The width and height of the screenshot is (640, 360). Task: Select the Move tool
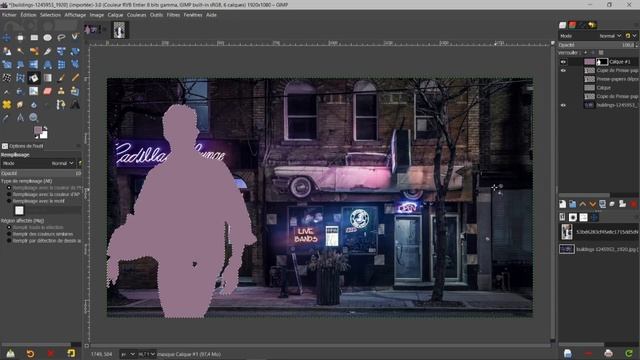(7, 38)
